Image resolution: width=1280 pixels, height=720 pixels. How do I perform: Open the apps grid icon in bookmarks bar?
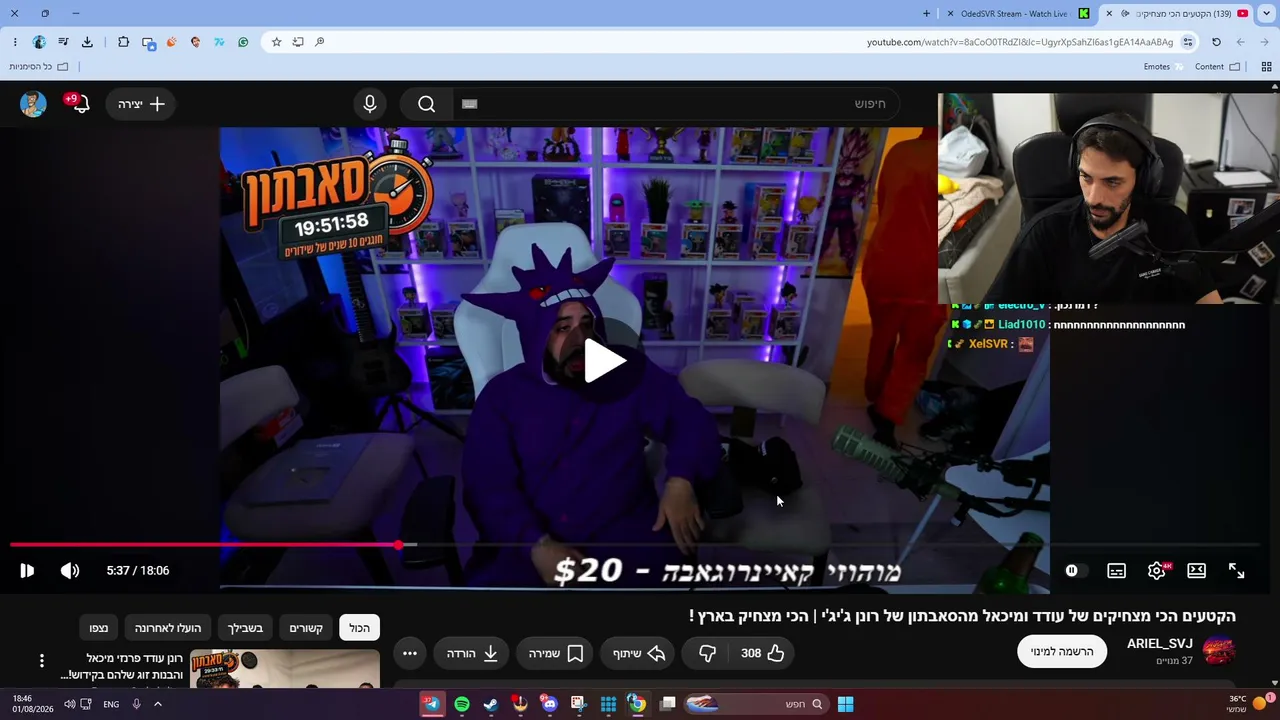coord(1266,67)
